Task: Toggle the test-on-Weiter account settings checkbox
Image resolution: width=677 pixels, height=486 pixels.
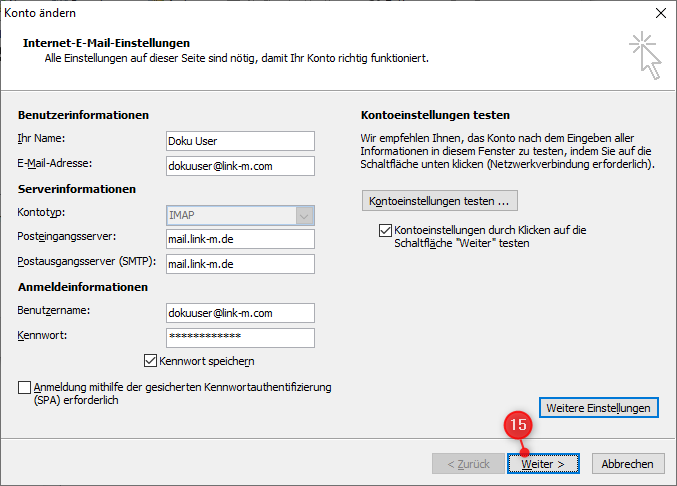Action: (x=386, y=230)
